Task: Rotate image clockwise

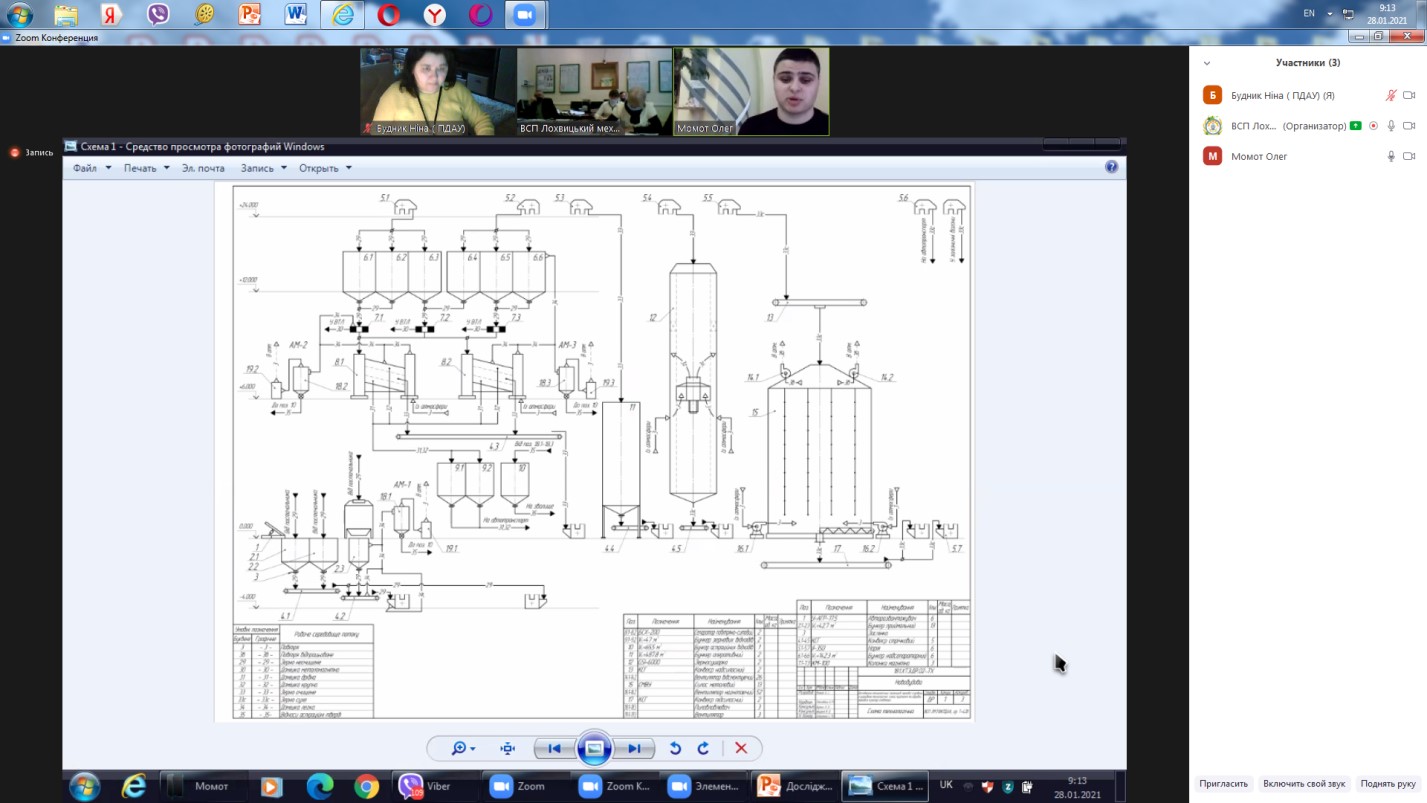Action: coord(703,748)
